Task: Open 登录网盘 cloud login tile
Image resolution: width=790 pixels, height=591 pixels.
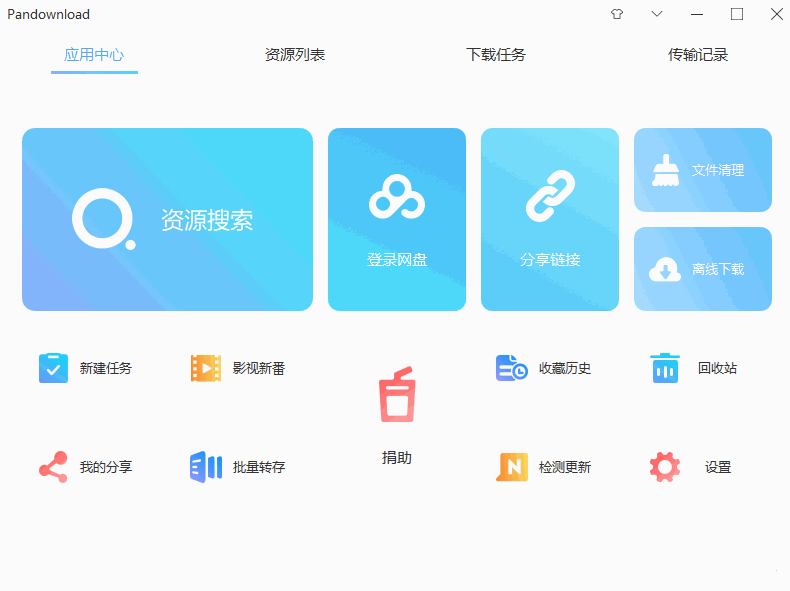Action: point(397,219)
